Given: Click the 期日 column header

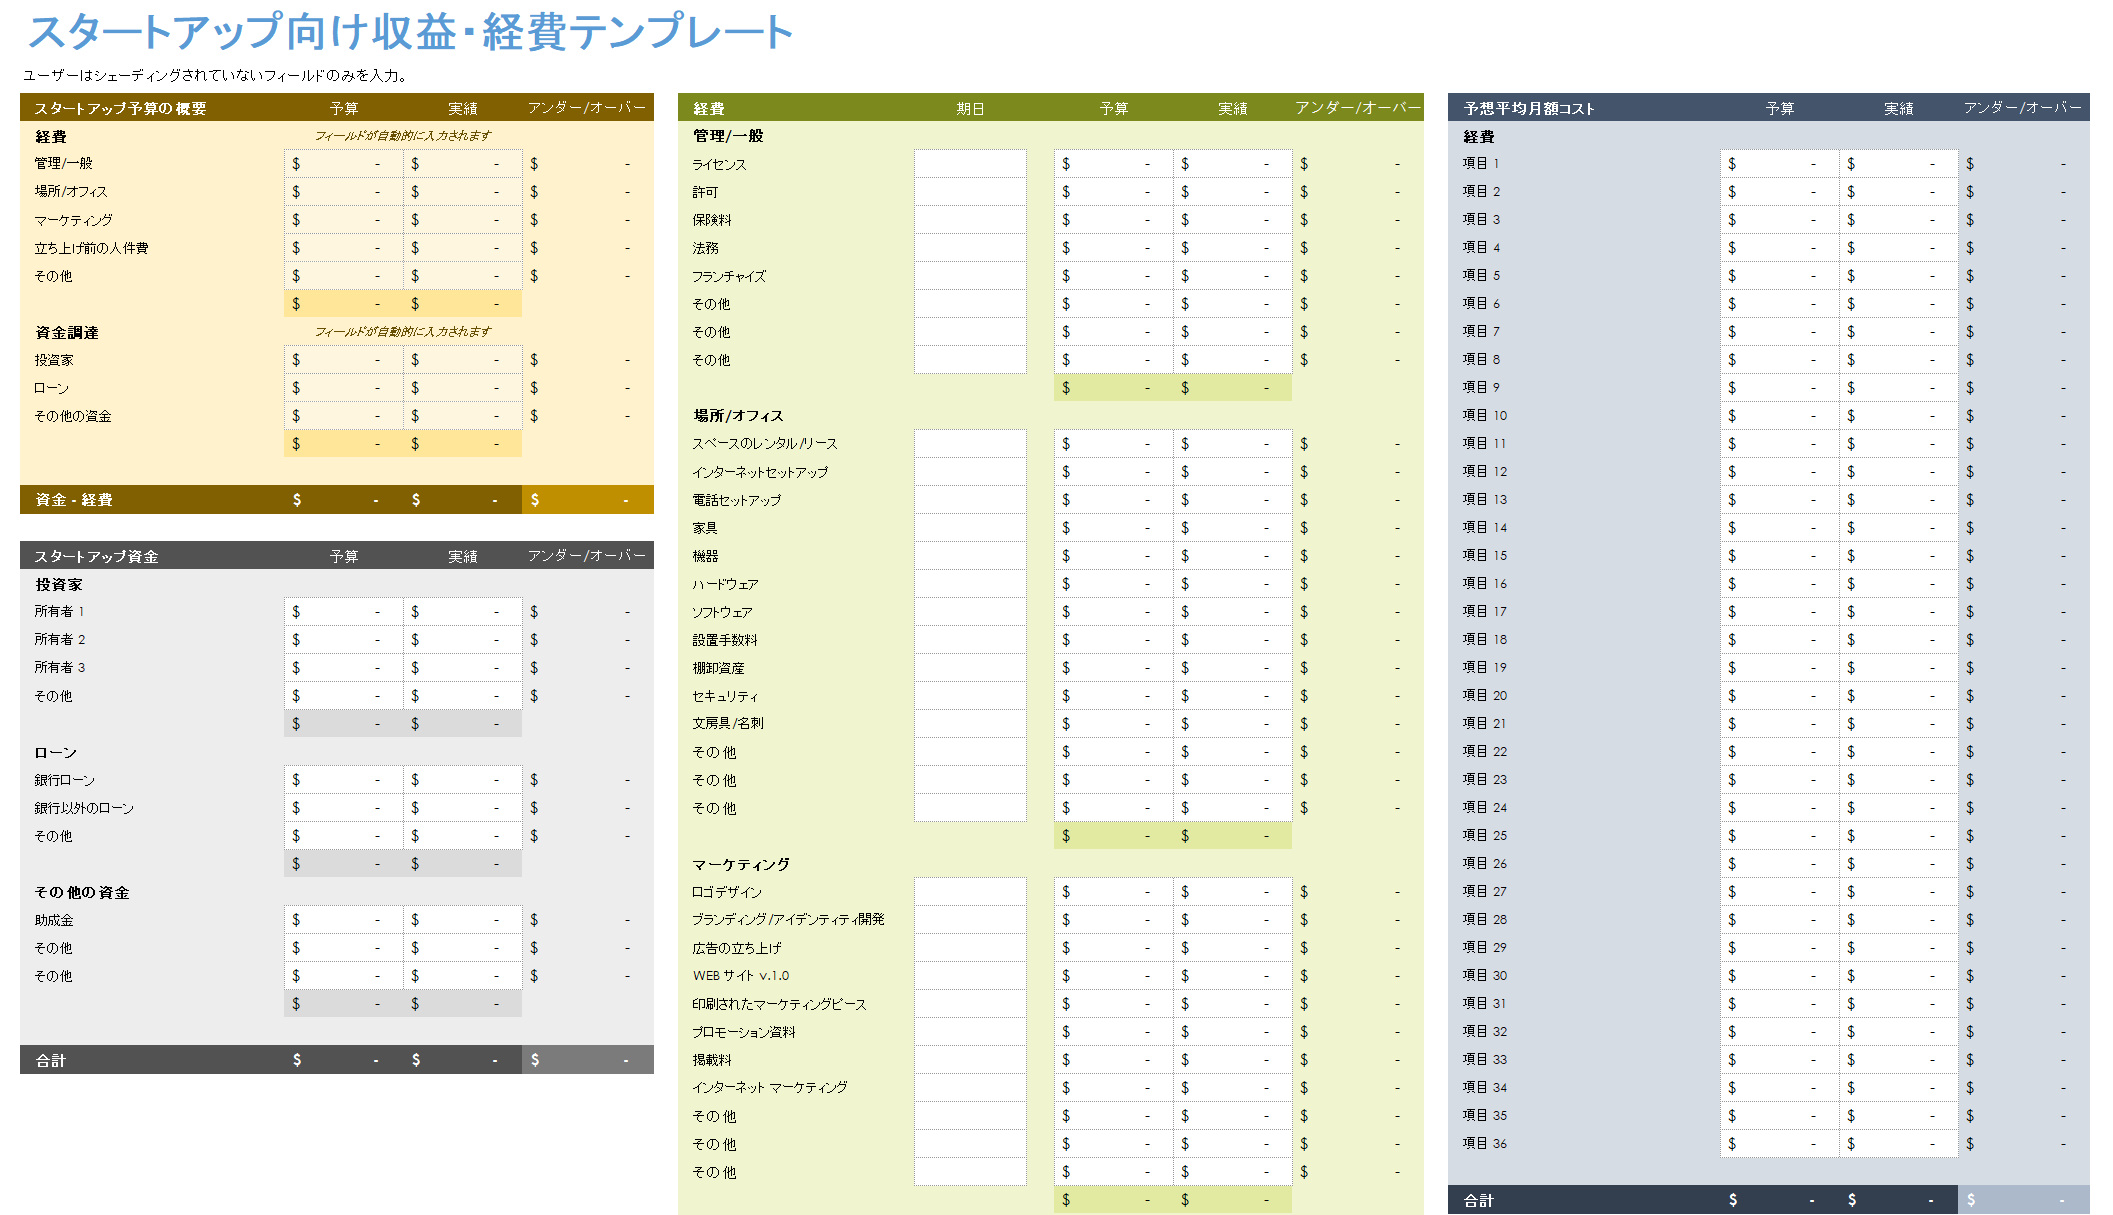Looking at the screenshot, I should [x=970, y=108].
